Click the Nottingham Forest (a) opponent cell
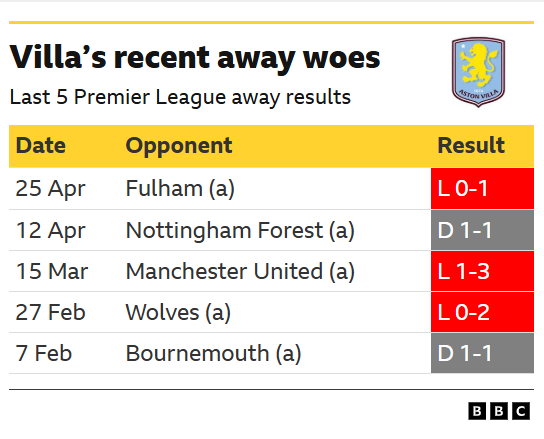The height and width of the screenshot is (439, 544). 240,230
